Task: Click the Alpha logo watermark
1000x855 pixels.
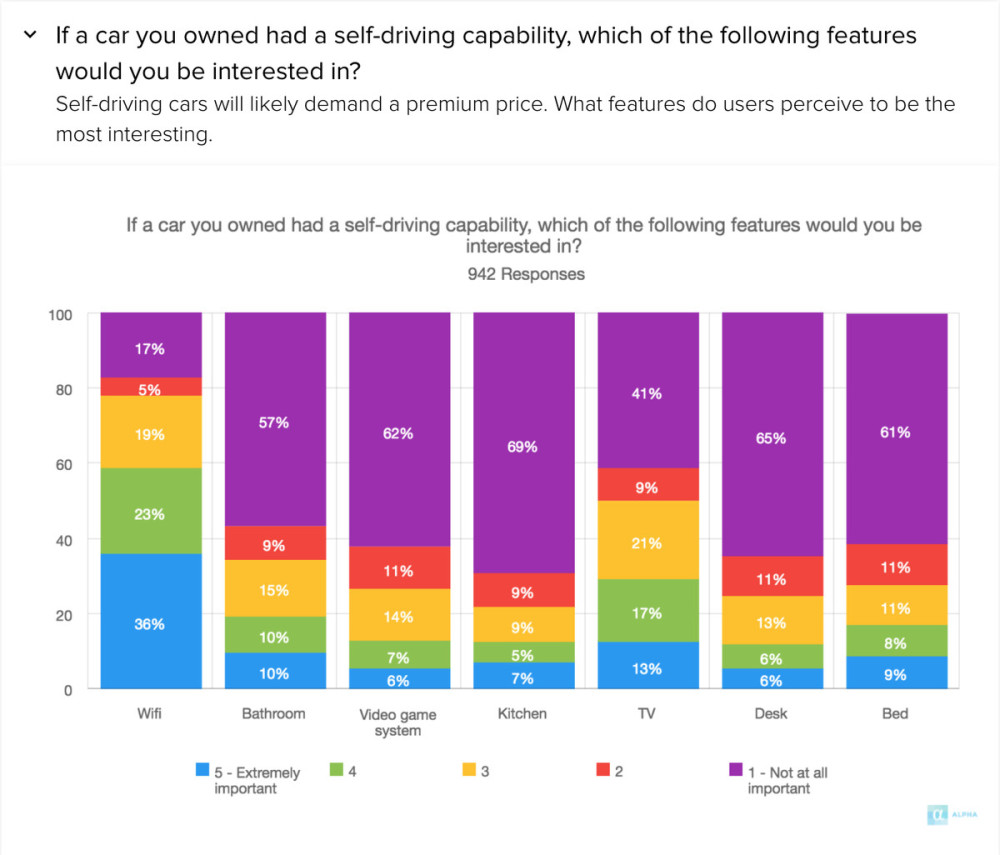Action: (x=952, y=814)
